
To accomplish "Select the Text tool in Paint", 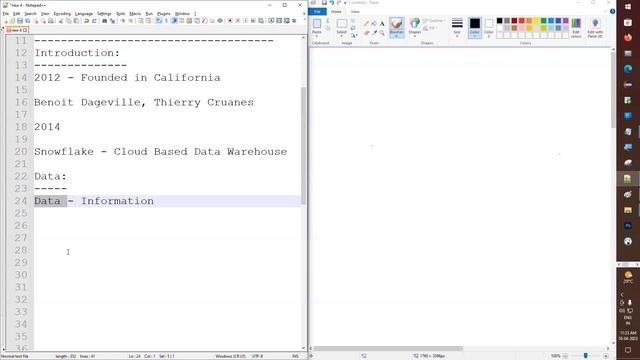I will 382,24.
